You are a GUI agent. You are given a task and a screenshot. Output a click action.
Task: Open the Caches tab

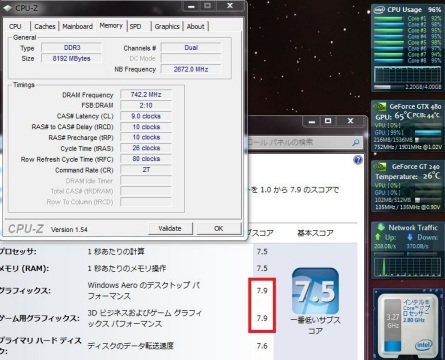45,26
